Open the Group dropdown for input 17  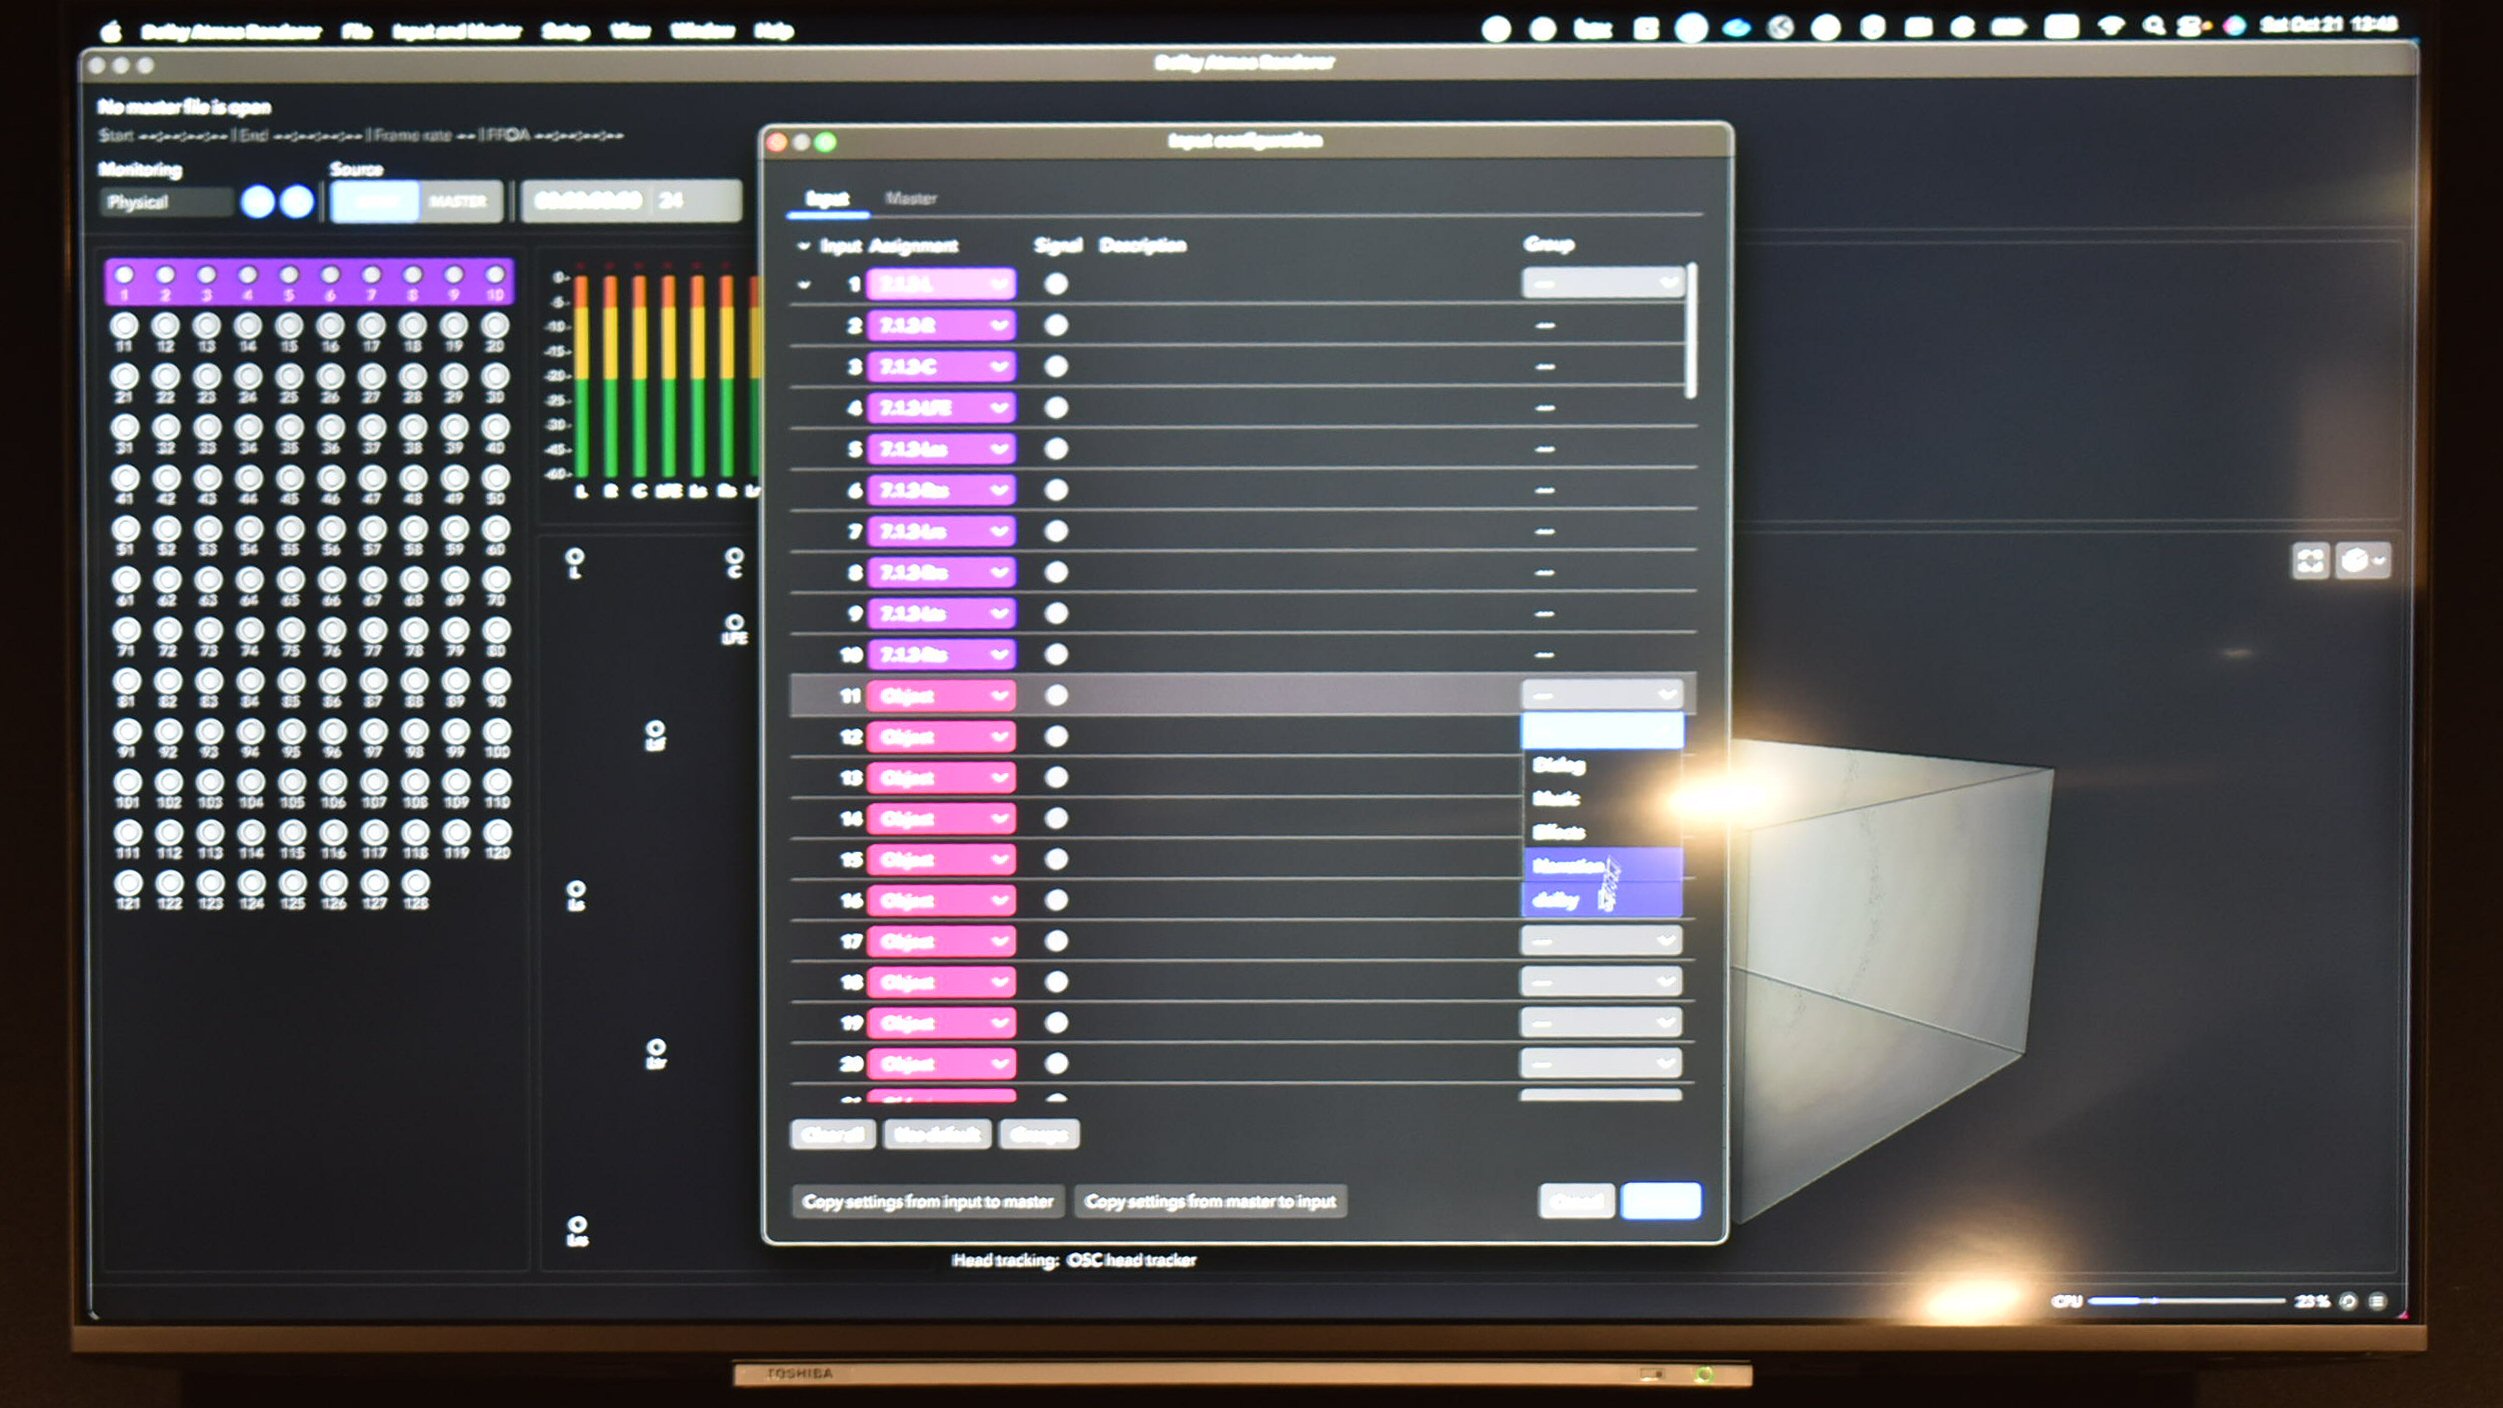(x=1601, y=940)
